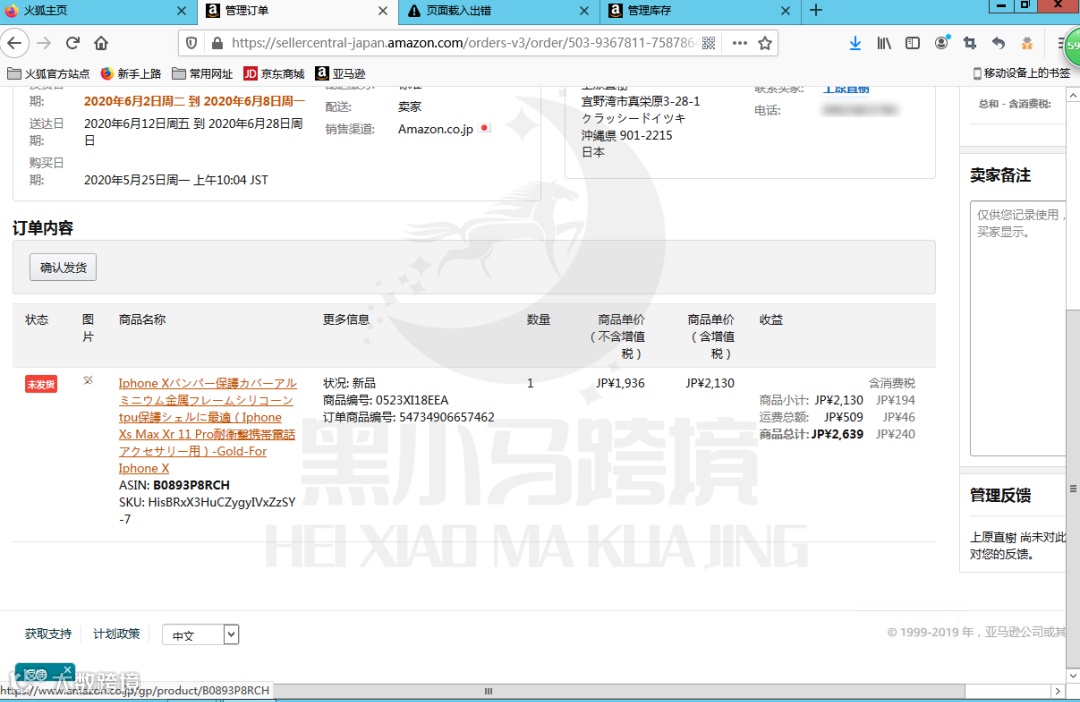Click the broken product image icon
1080x702 pixels.
coord(88,380)
